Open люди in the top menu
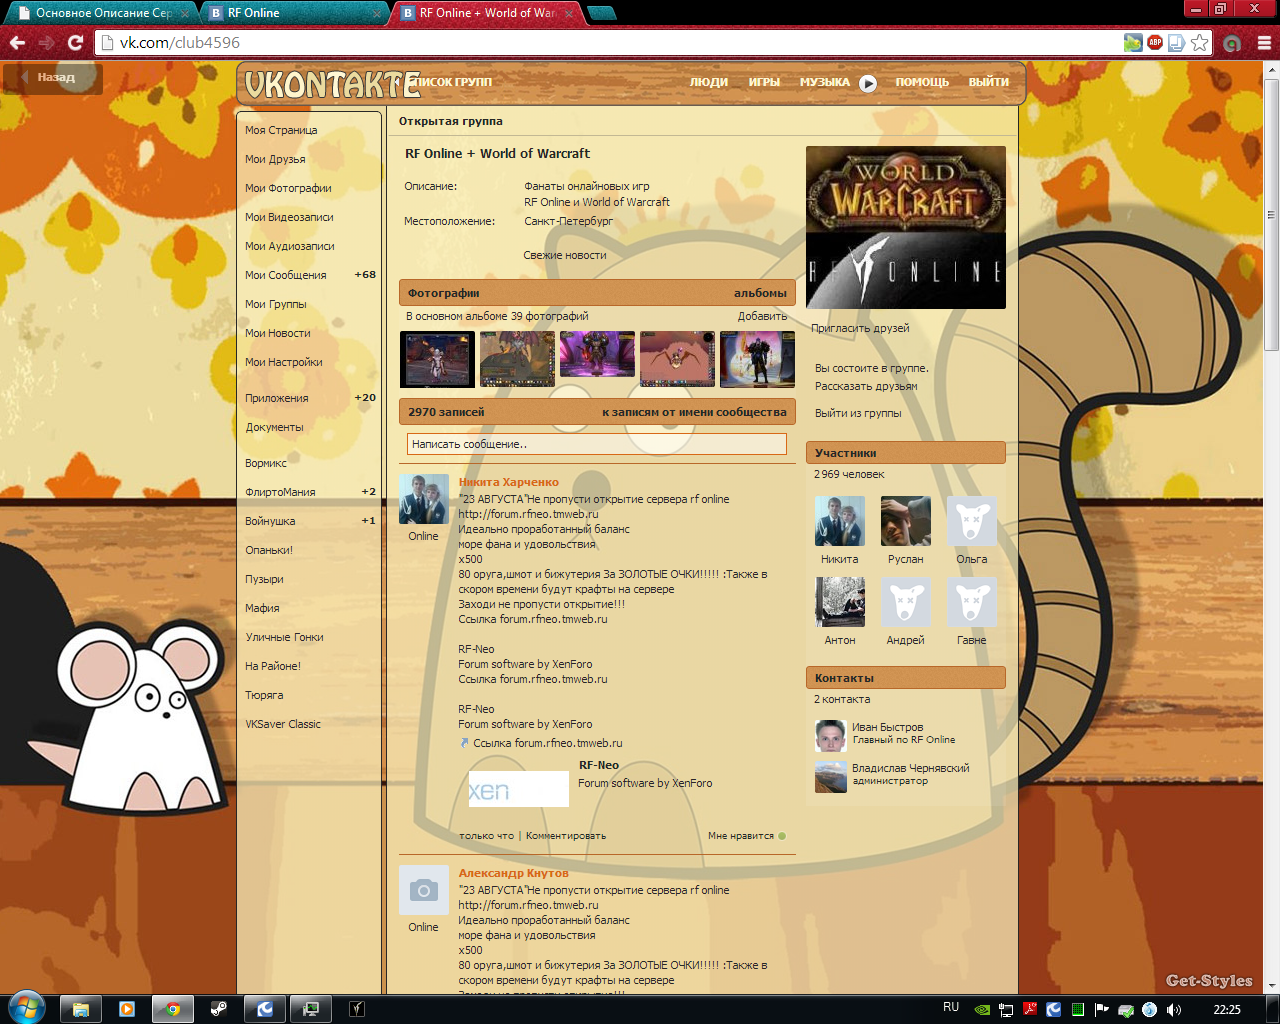This screenshot has width=1280, height=1024. (x=709, y=82)
